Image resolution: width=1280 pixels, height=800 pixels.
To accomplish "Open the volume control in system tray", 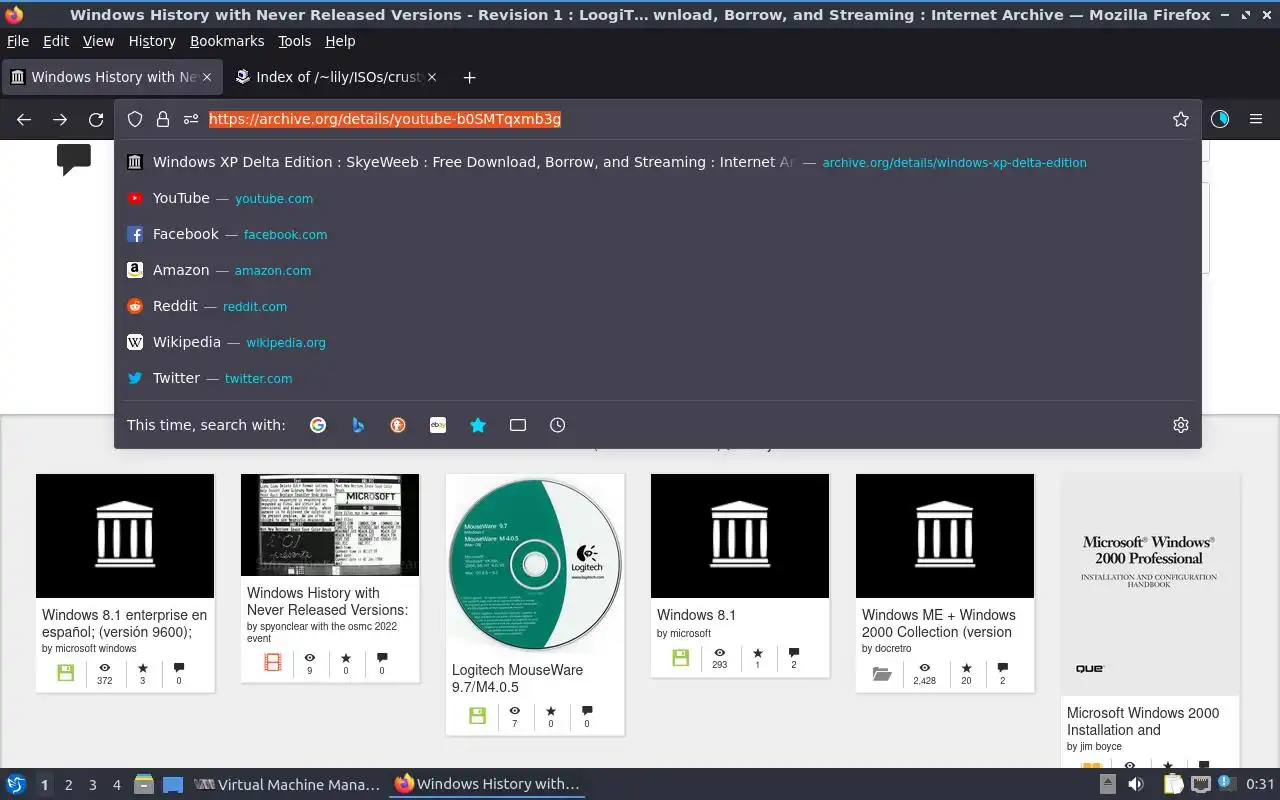I will 1137,784.
